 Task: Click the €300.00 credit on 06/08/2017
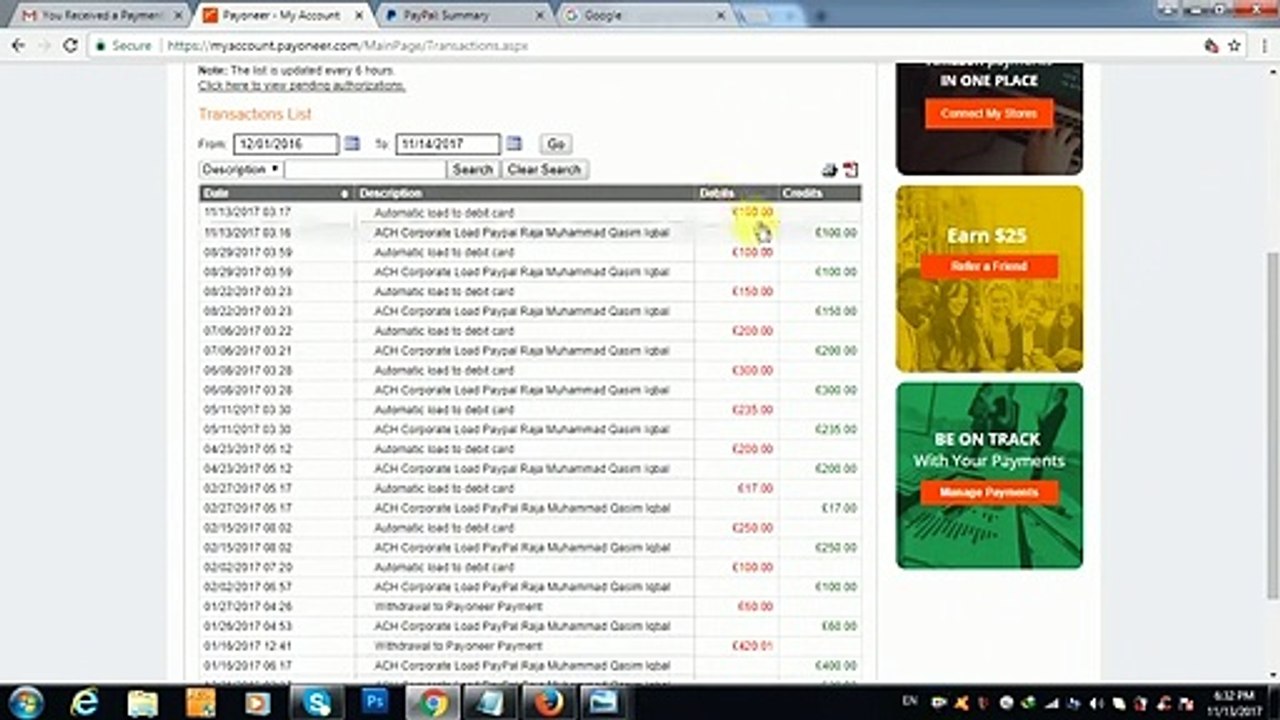[836, 390]
